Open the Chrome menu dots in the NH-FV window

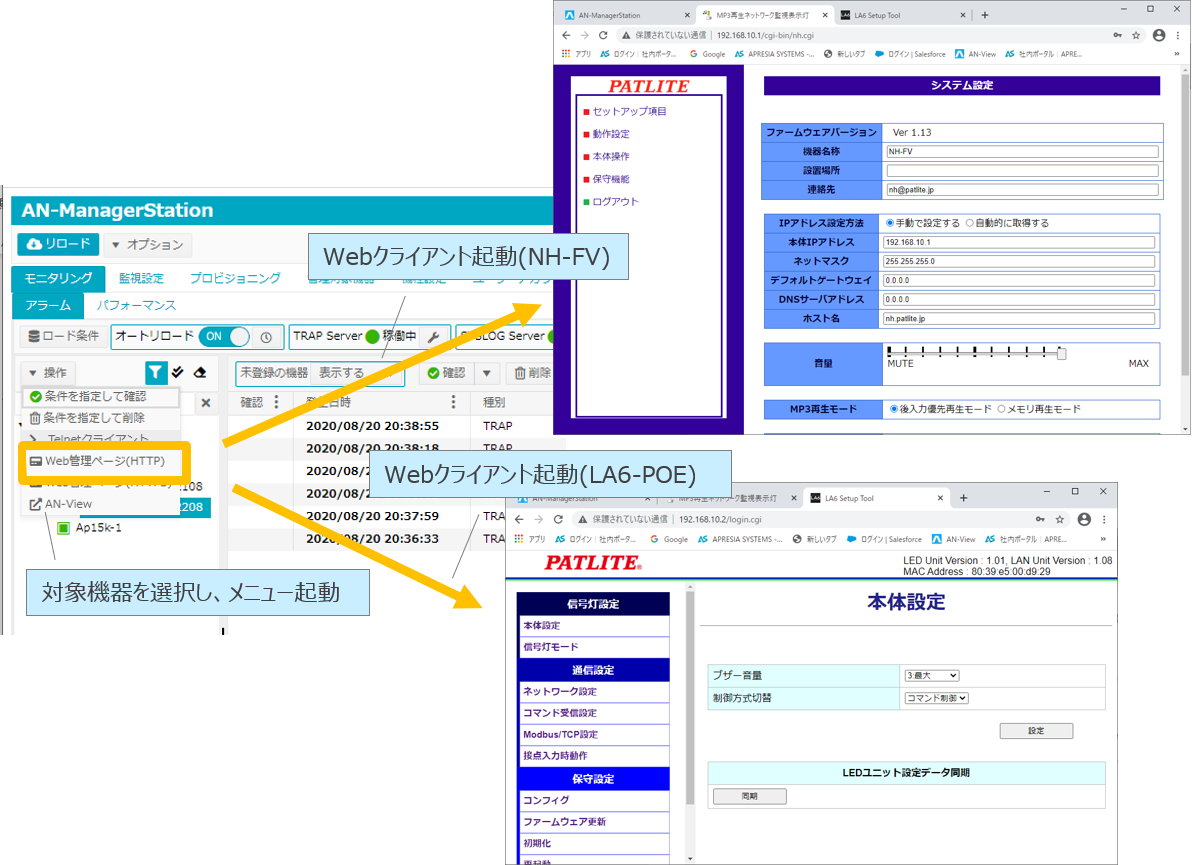click(1178, 35)
